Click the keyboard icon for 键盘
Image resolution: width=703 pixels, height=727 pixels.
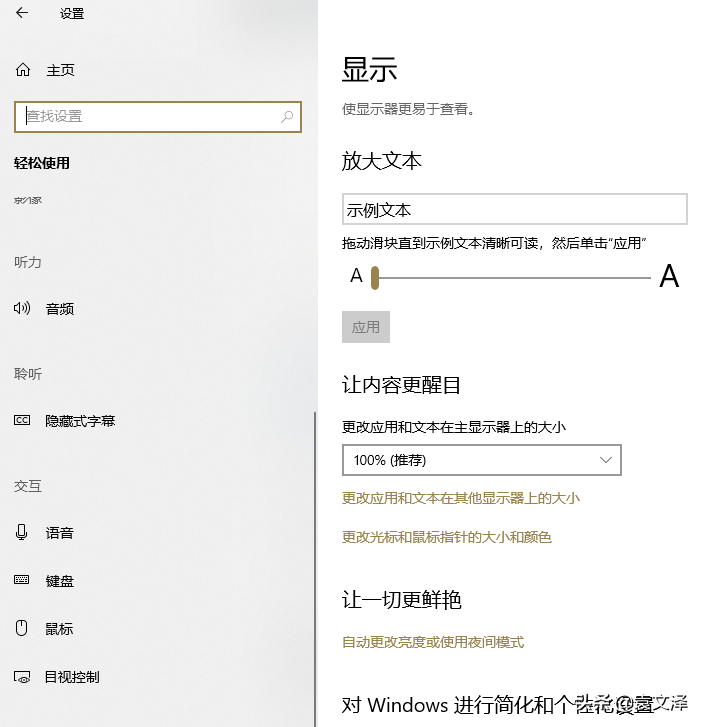click(22, 581)
